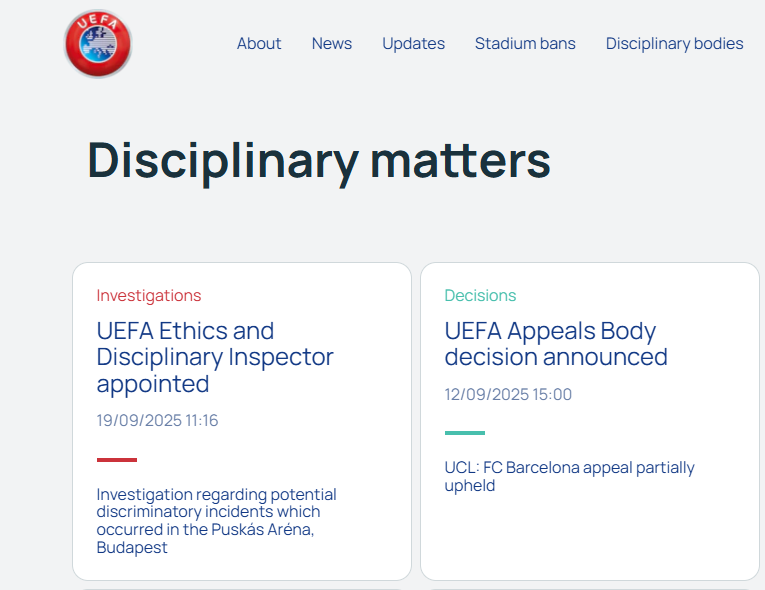Click the Disciplinary matters page heading
Viewport: 765px width, 590px height.
point(319,160)
